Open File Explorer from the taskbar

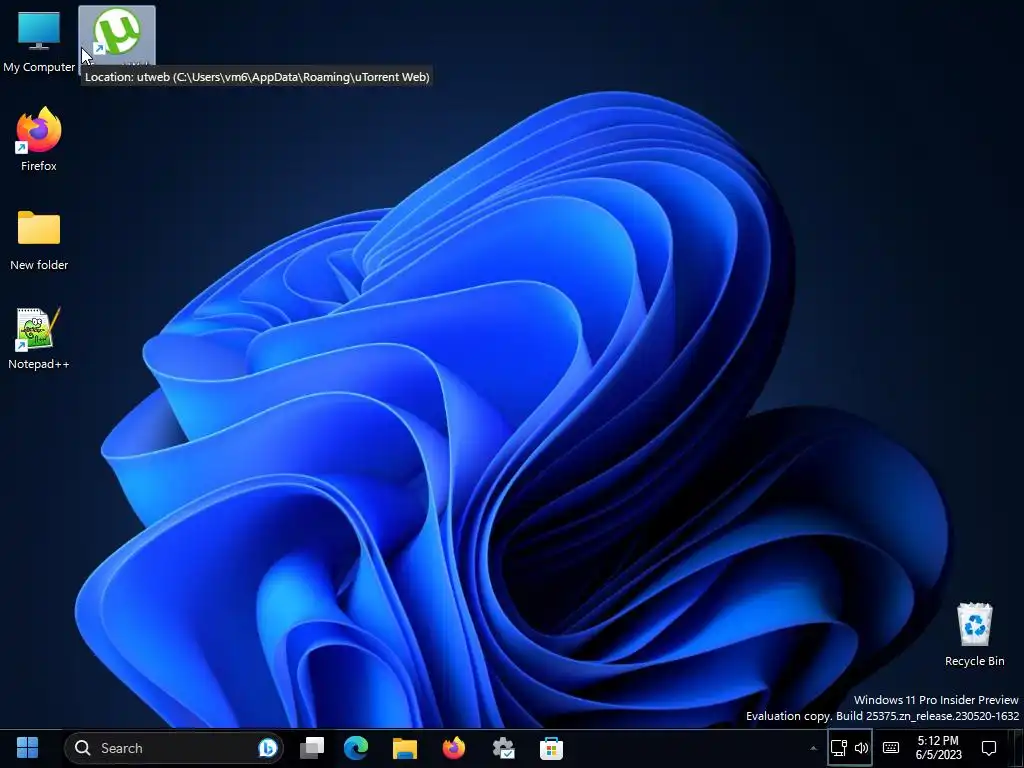click(x=404, y=748)
